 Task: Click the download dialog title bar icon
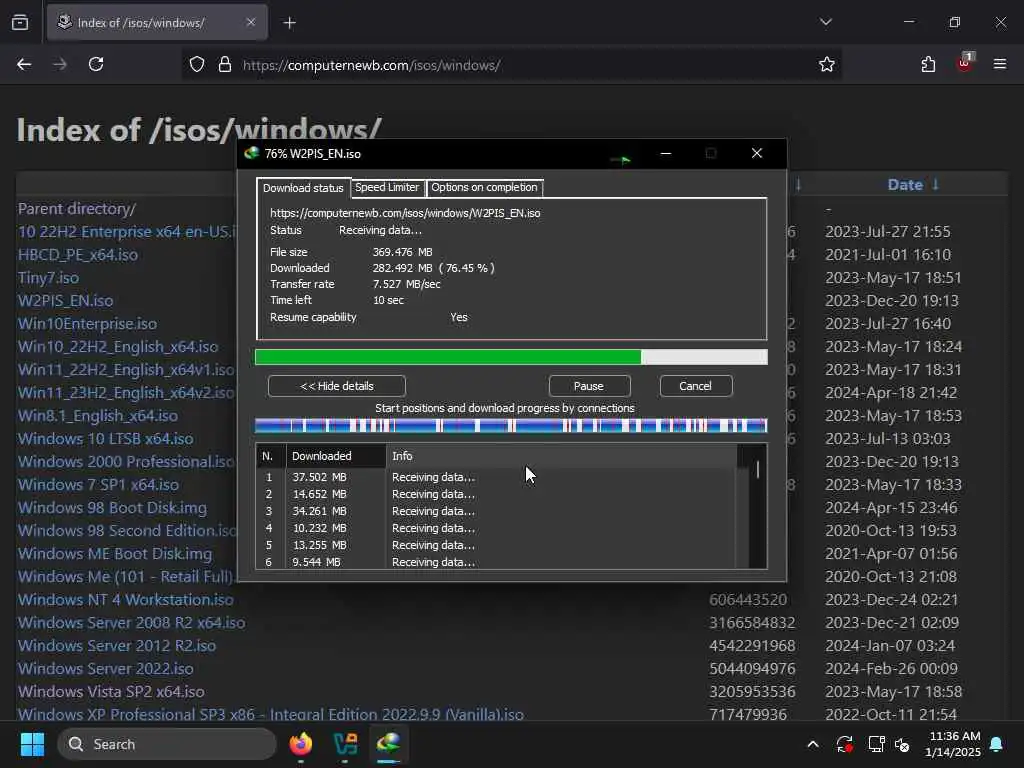[x=251, y=153]
